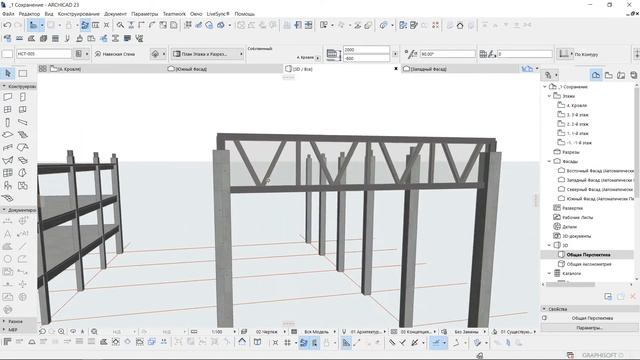Open Разрезы in Navigator tree

click(x=570, y=152)
